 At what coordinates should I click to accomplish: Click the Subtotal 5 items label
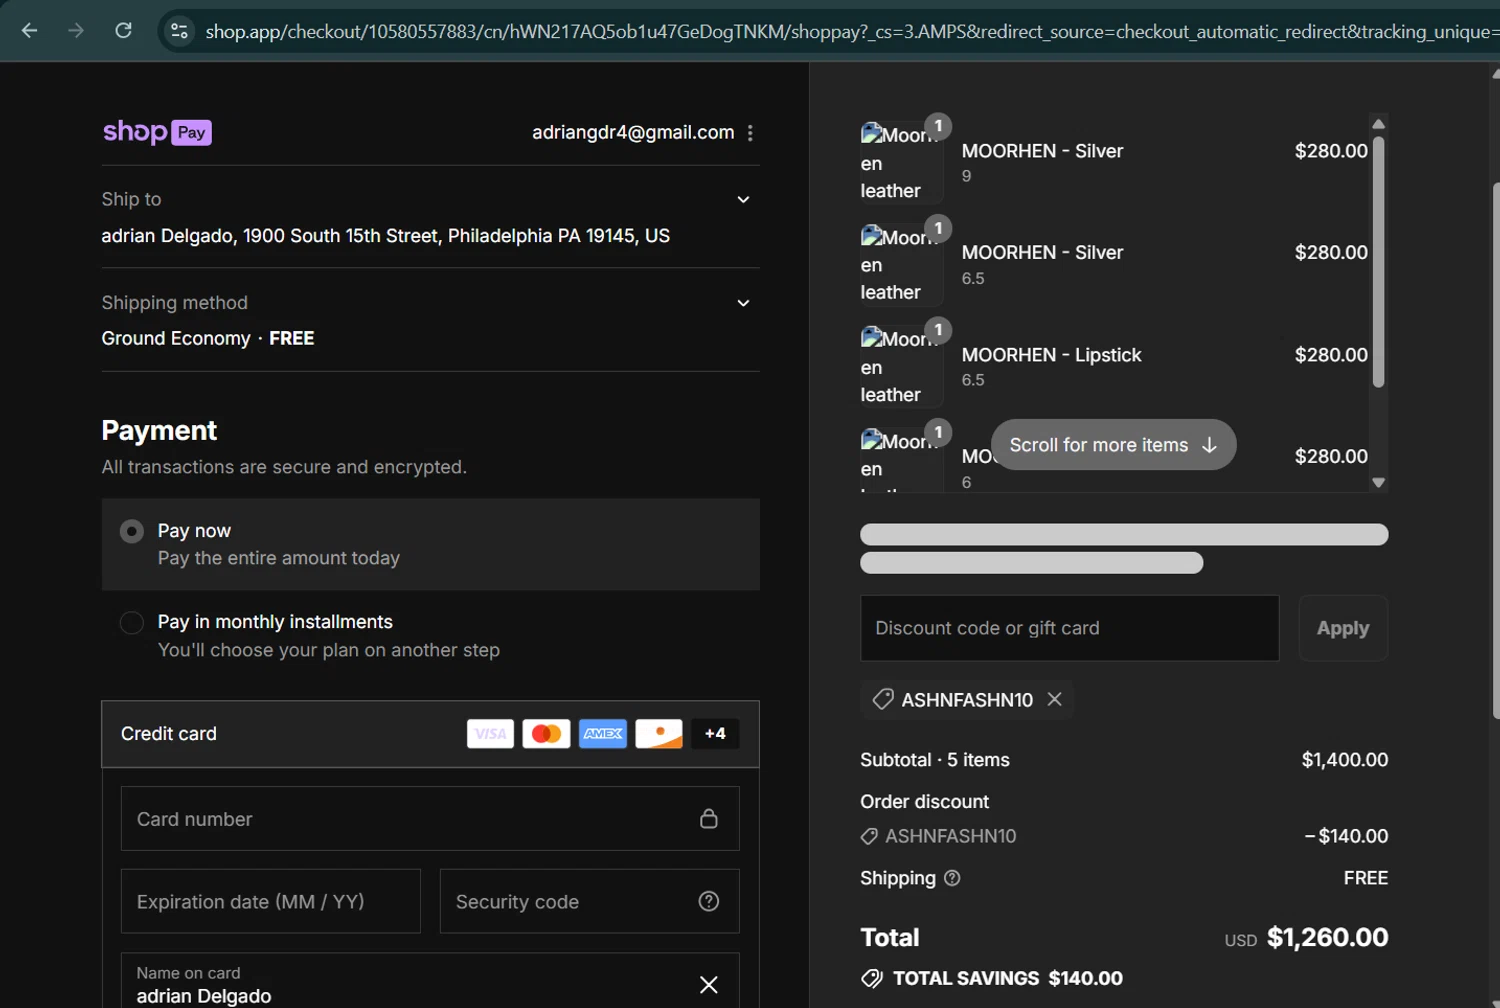point(935,760)
